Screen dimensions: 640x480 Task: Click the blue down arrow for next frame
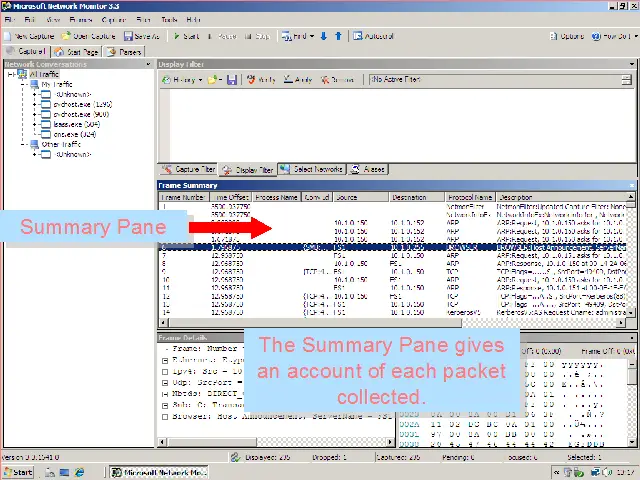pyautogui.click(x=324, y=36)
